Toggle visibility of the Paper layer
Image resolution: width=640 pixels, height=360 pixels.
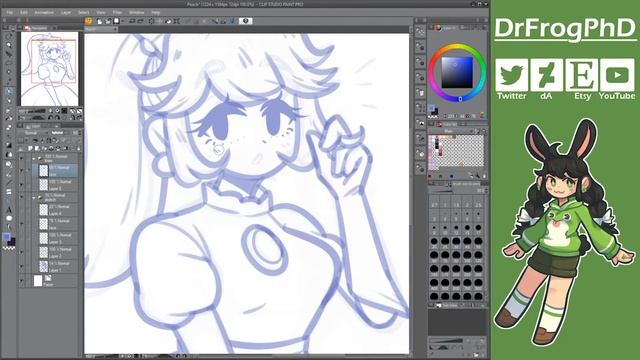click(22, 280)
